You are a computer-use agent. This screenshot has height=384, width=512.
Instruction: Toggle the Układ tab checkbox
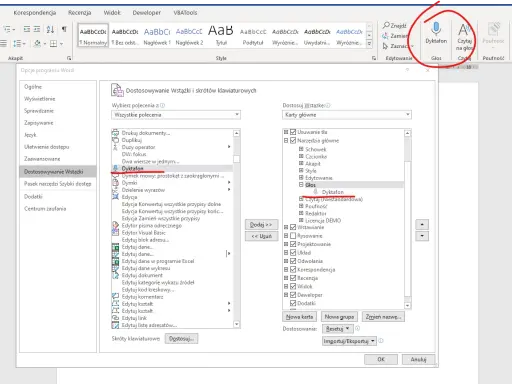click(x=293, y=253)
